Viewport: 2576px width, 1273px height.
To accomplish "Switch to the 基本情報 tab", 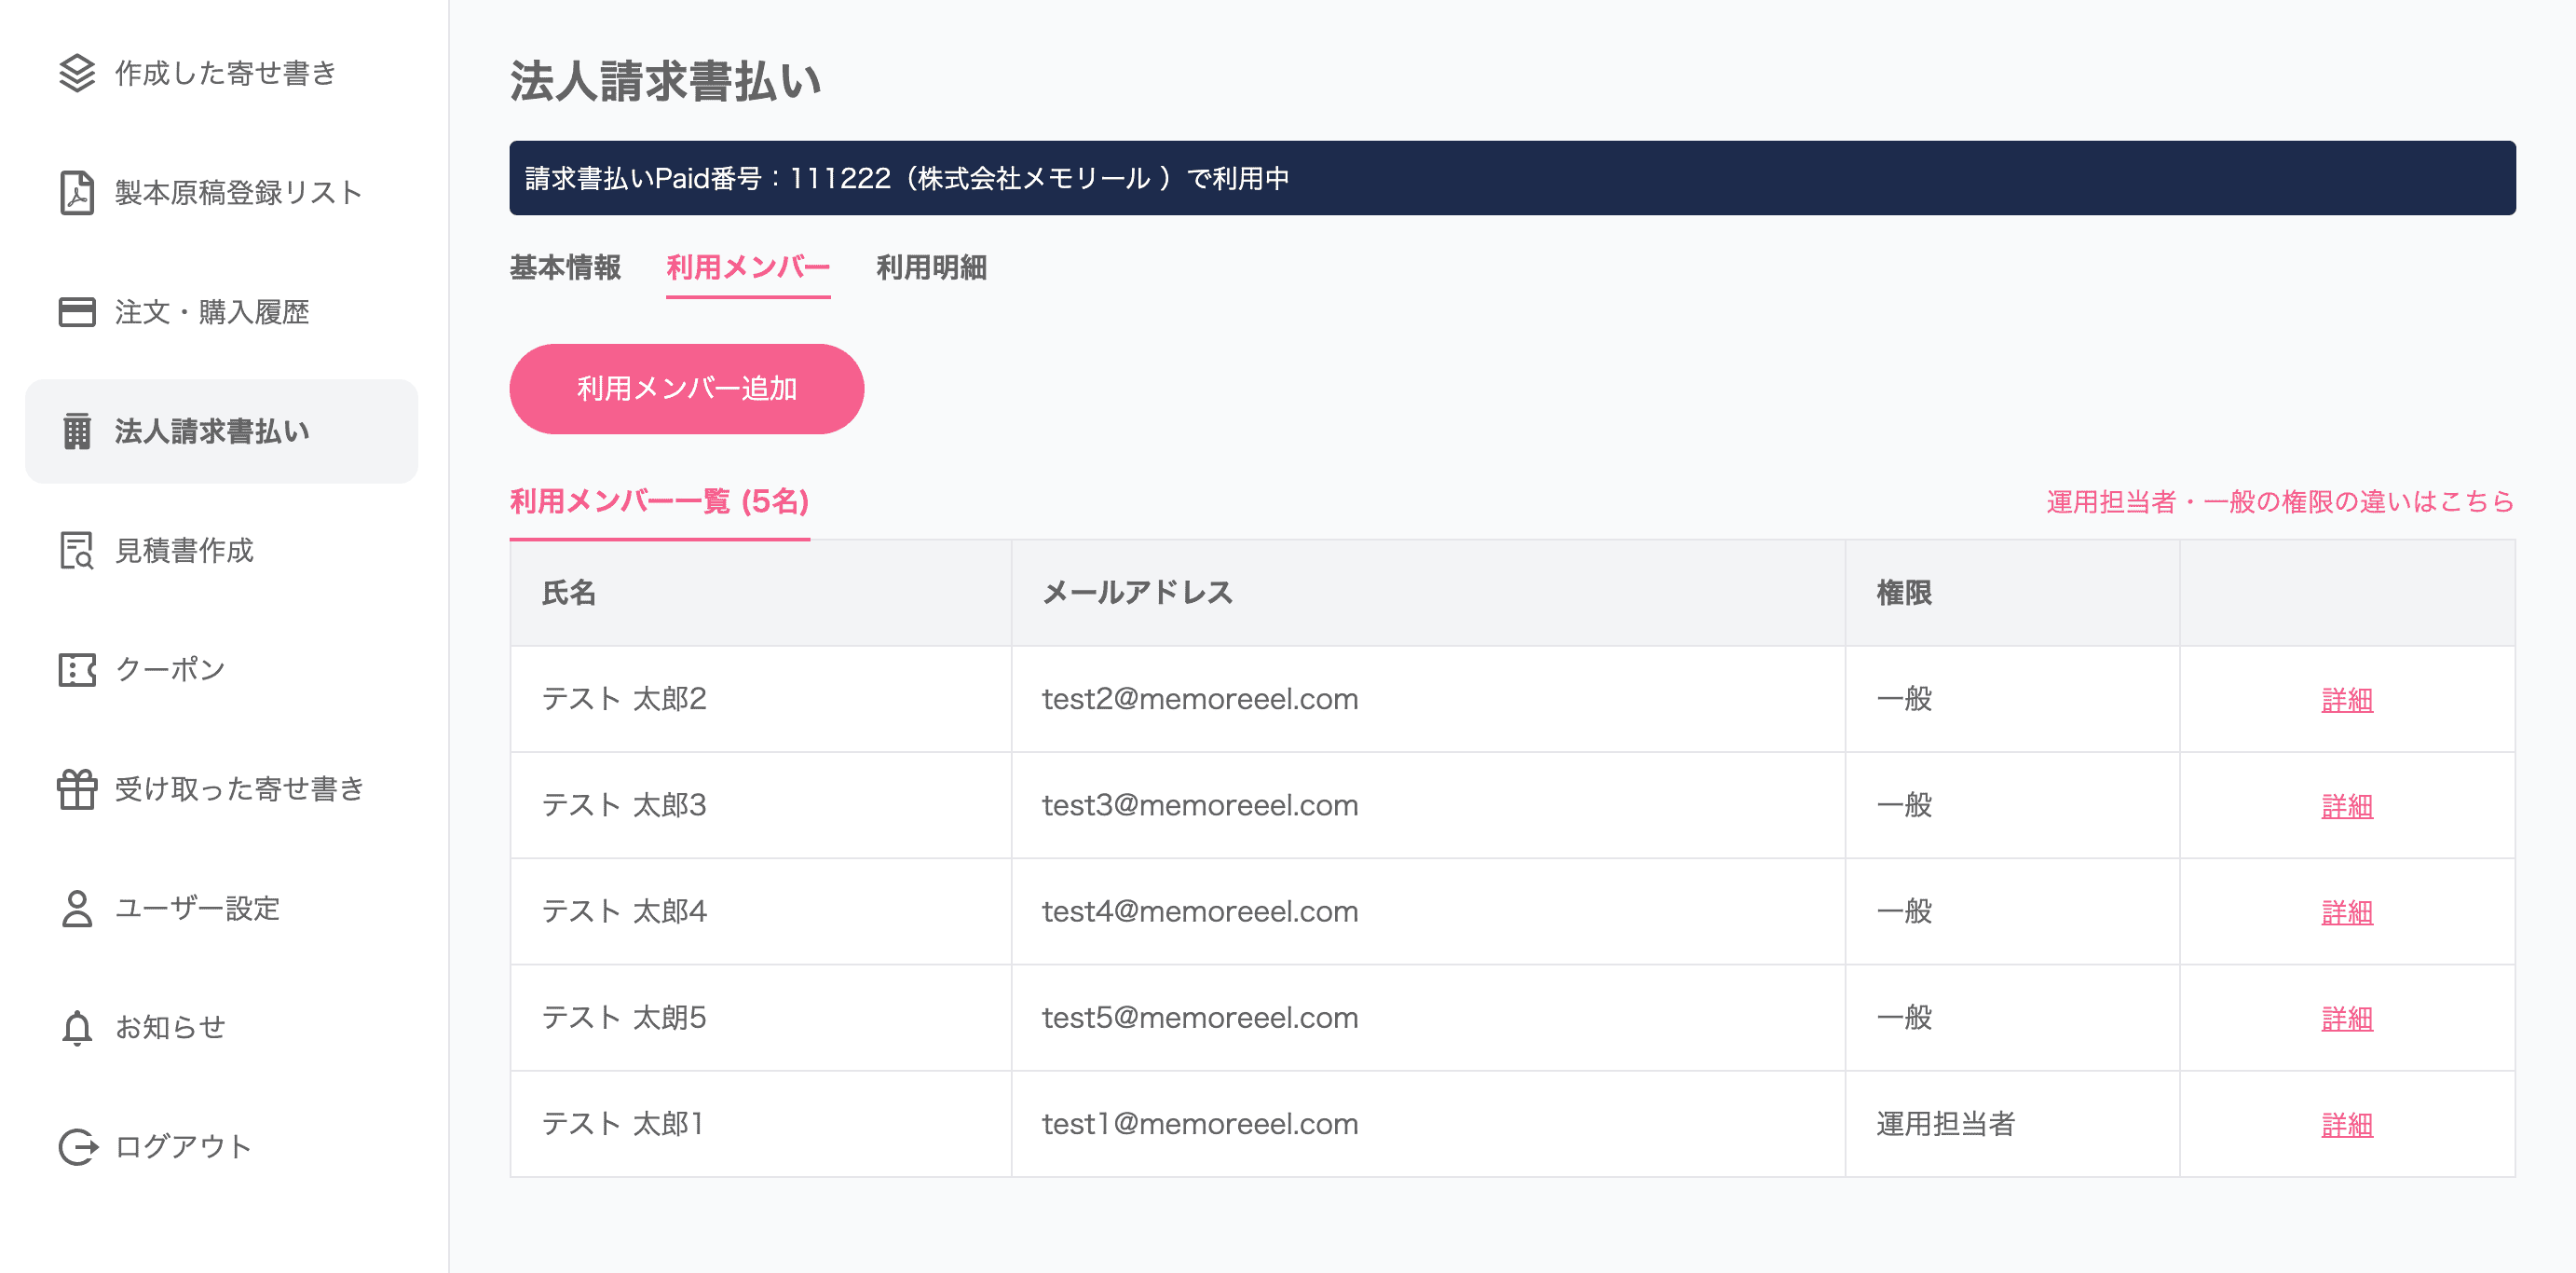I will pos(565,267).
